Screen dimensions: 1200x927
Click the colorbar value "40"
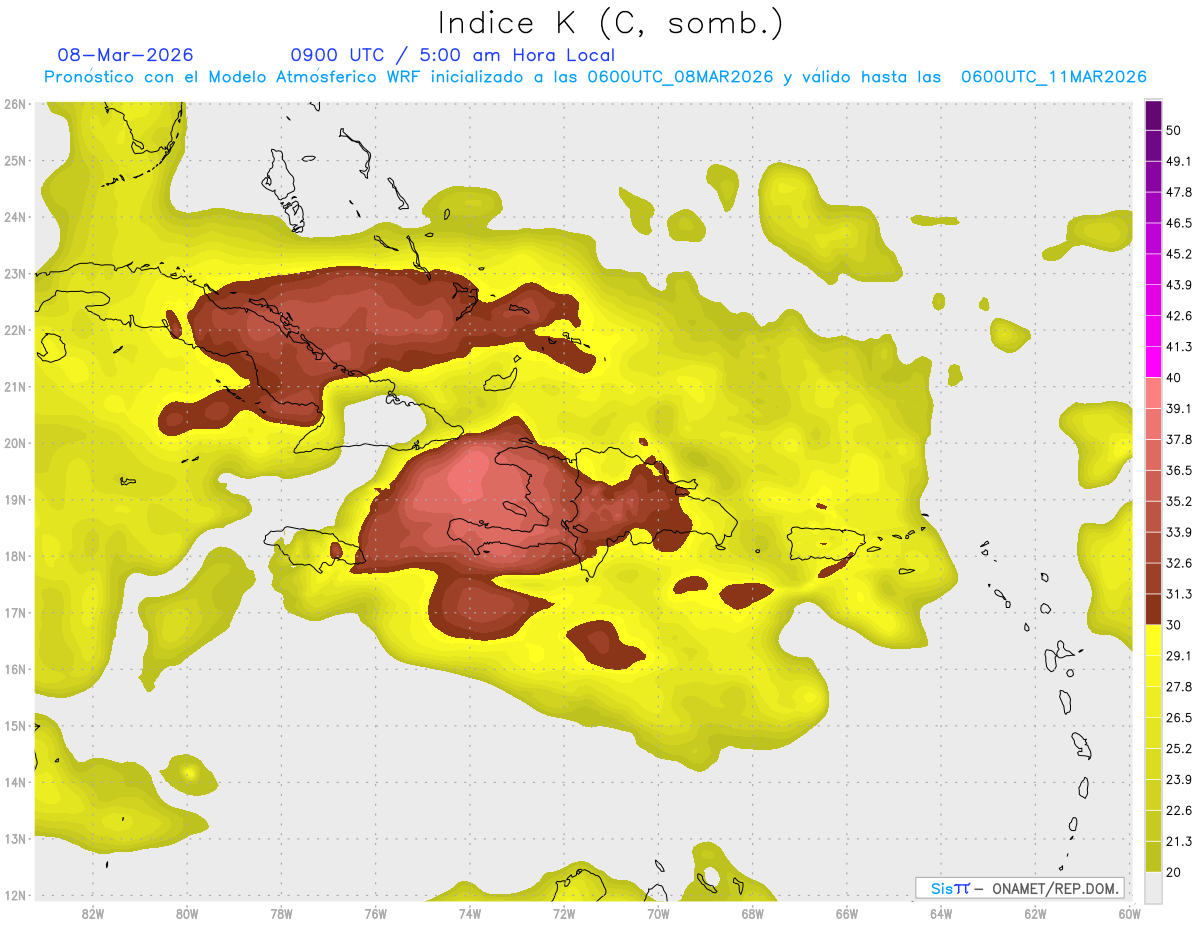tap(1174, 378)
